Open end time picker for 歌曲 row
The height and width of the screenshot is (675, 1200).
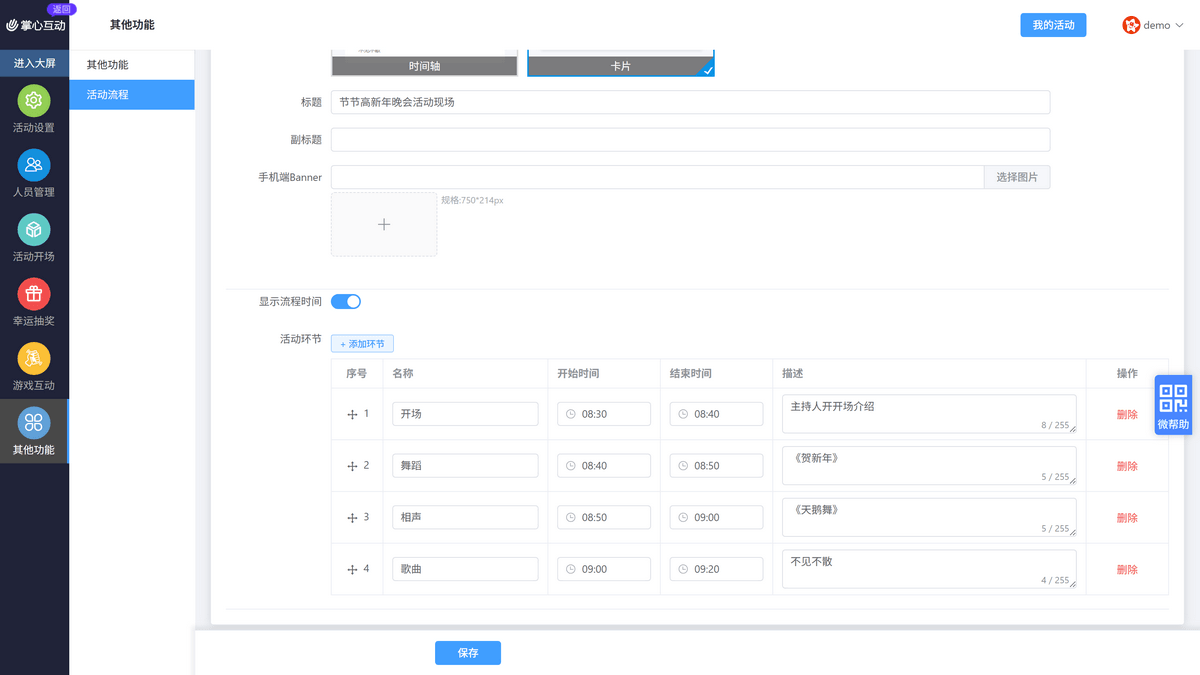pos(716,569)
